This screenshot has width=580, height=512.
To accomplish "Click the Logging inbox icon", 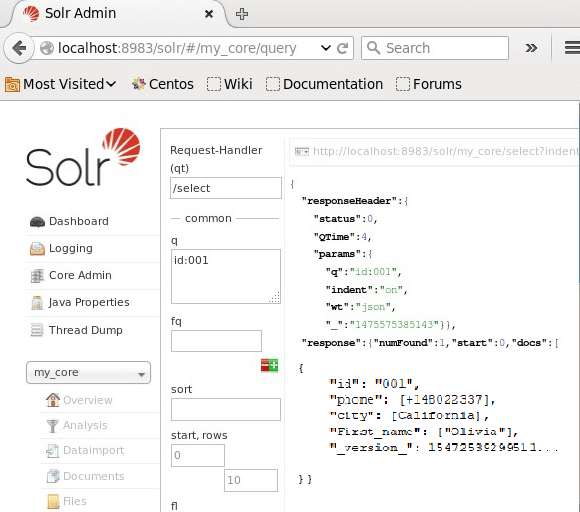I will 37,249.
